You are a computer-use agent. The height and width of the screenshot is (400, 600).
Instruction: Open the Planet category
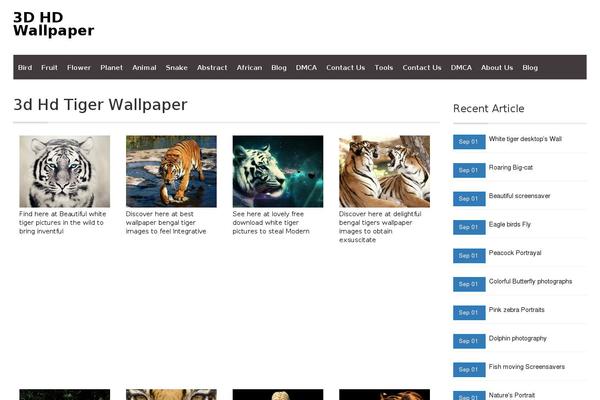pos(112,68)
